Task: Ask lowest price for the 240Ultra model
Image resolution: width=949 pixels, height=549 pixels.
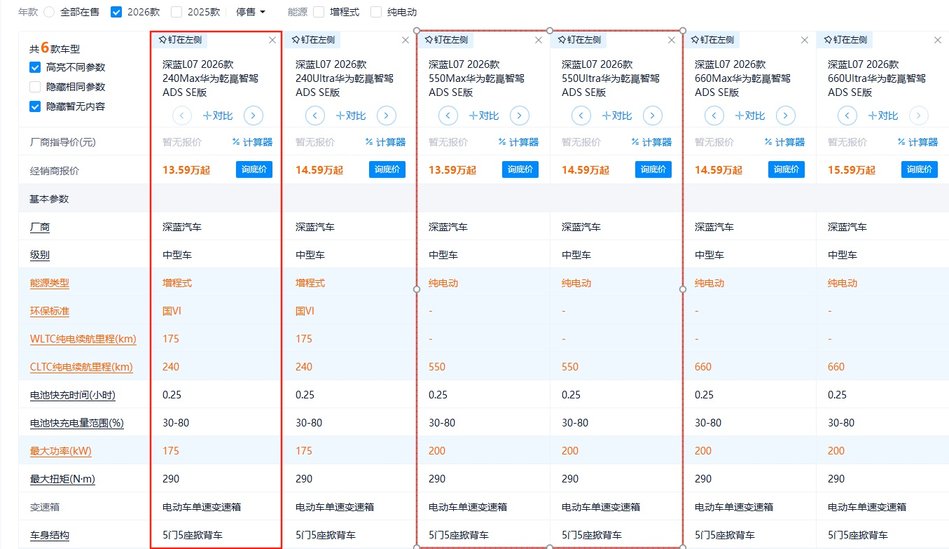Action: point(387,169)
